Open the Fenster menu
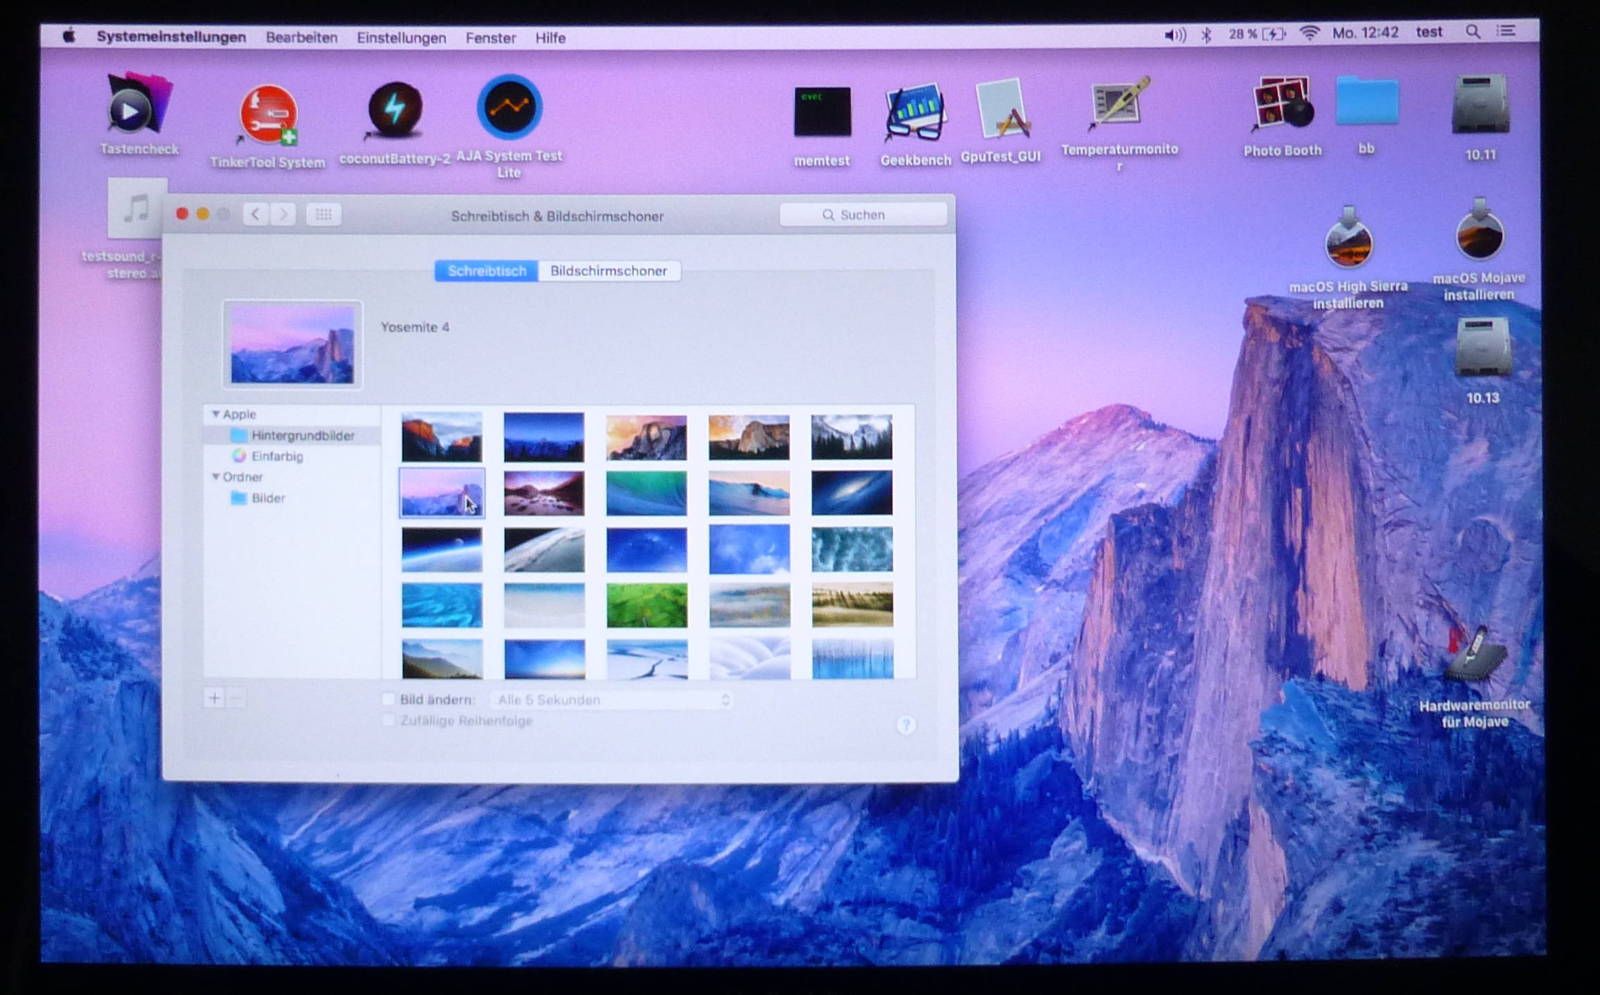The width and height of the screenshot is (1600, 995). (490, 38)
